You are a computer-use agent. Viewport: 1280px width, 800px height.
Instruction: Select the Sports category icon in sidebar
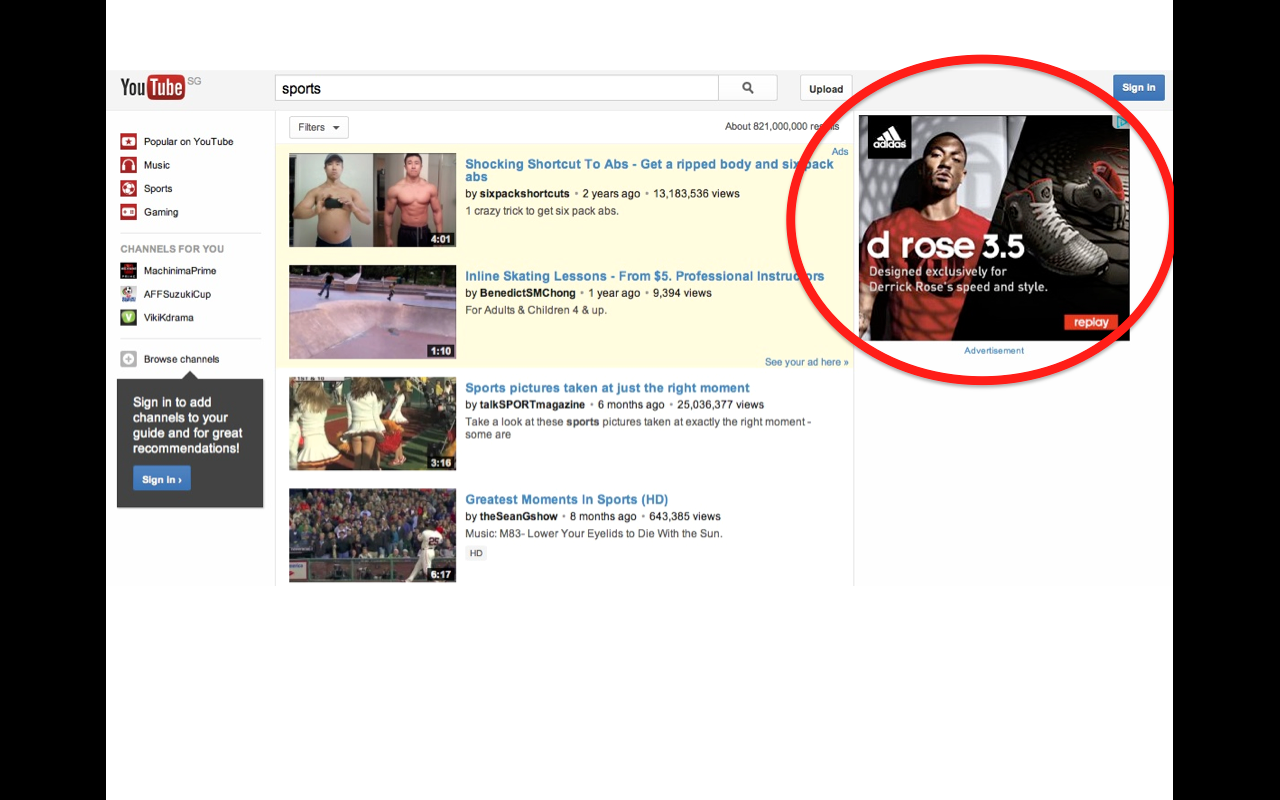point(128,188)
